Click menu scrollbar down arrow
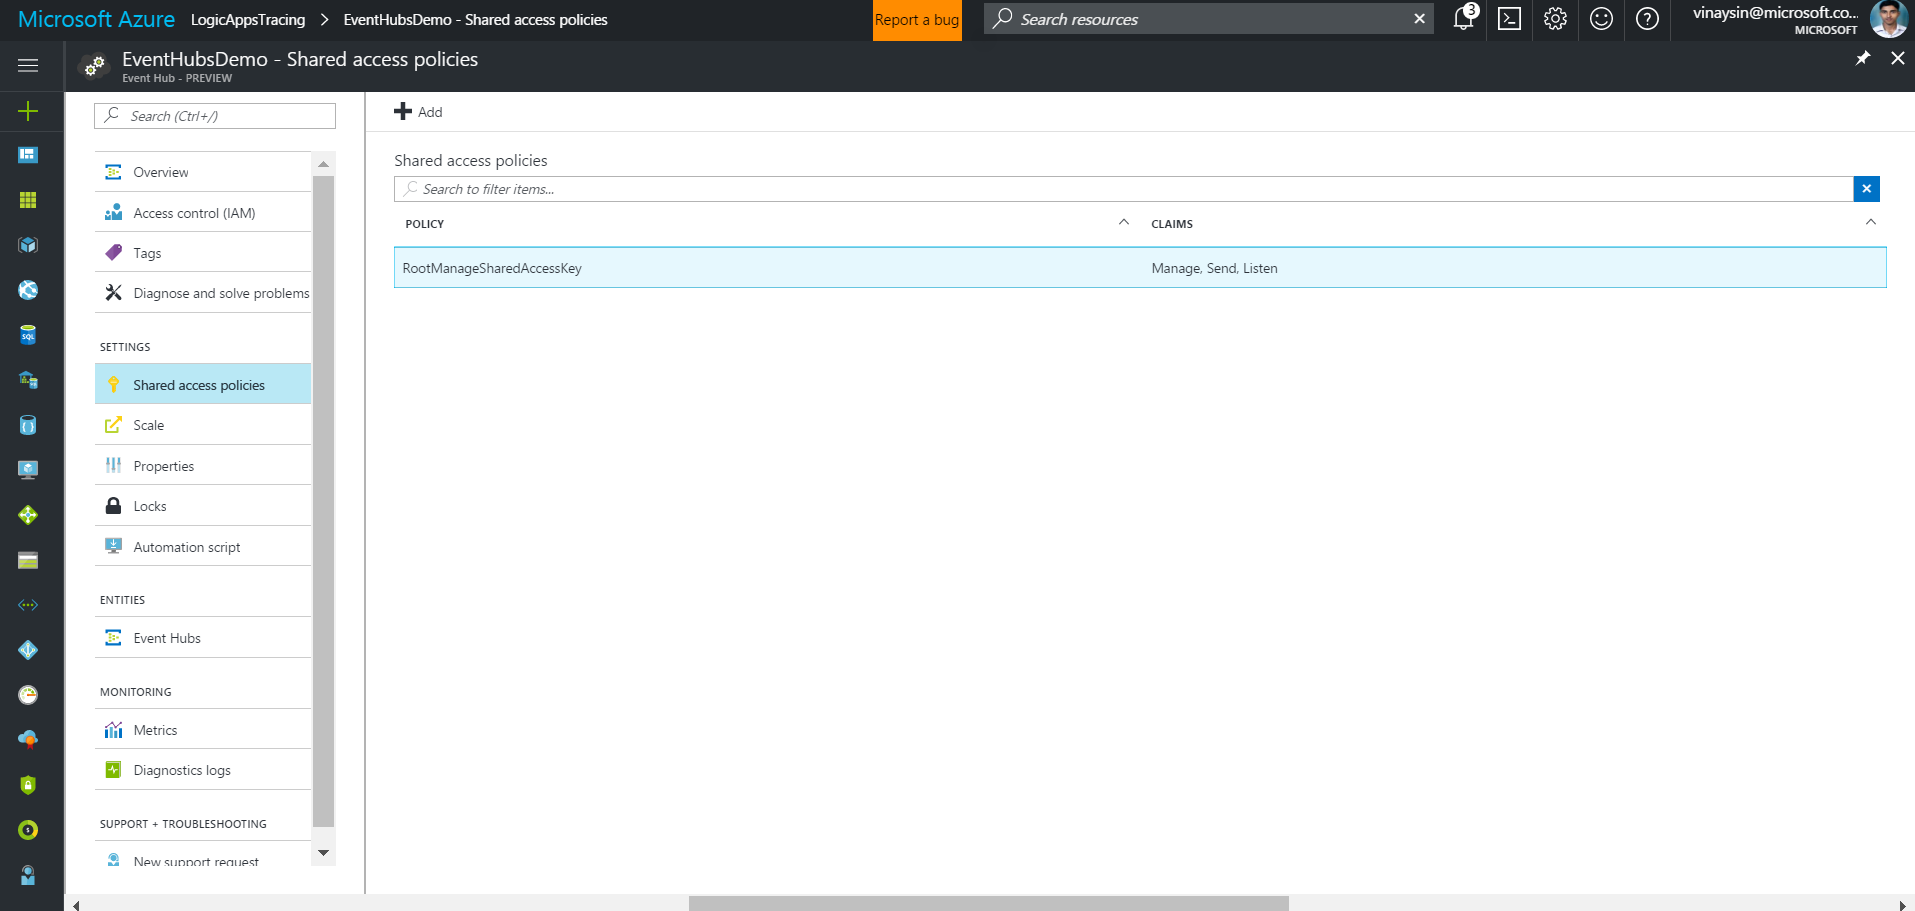Viewport: 1915px width, 911px height. tap(323, 853)
